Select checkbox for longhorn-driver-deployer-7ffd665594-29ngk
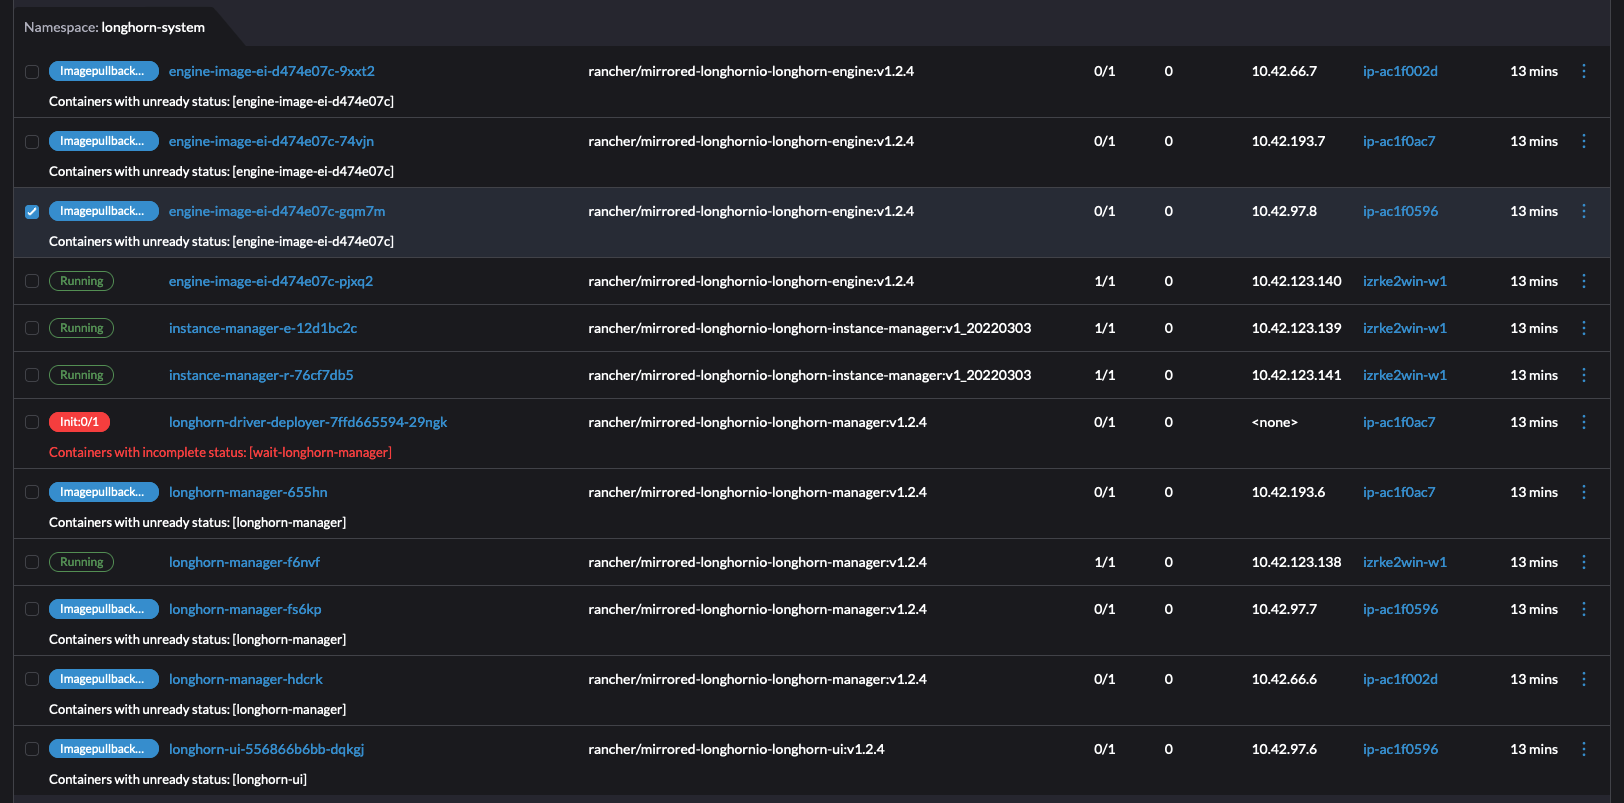 (x=32, y=422)
